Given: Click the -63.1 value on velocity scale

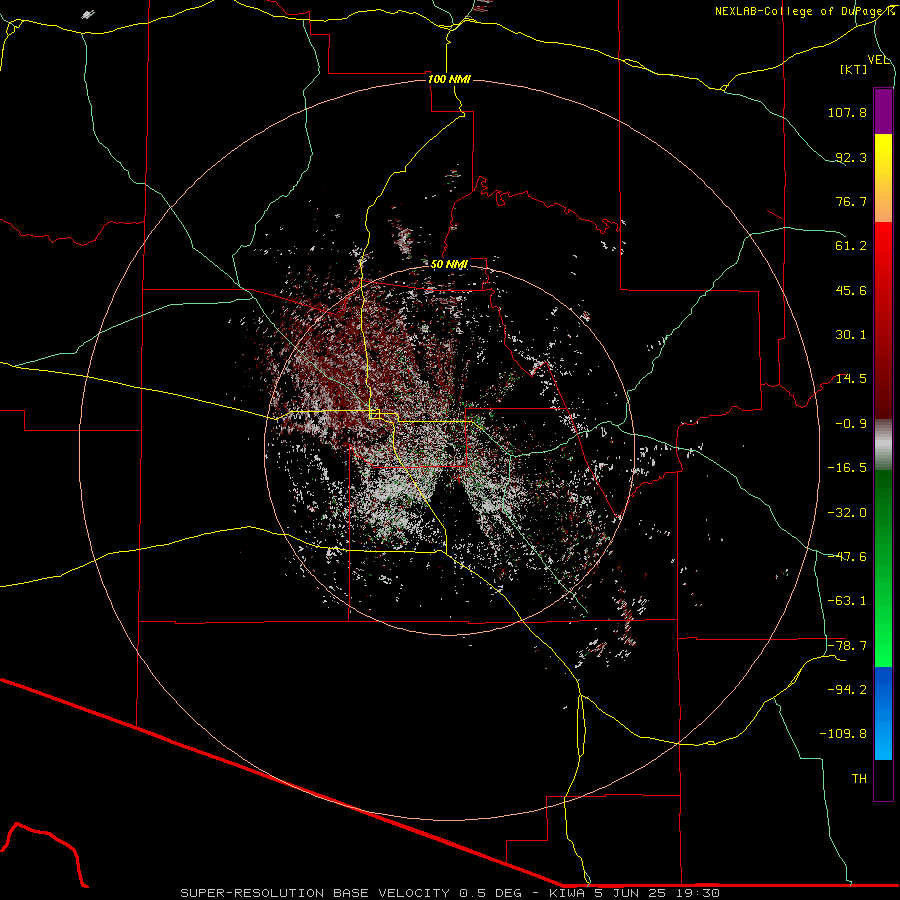Looking at the screenshot, I should pyautogui.click(x=847, y=601).
